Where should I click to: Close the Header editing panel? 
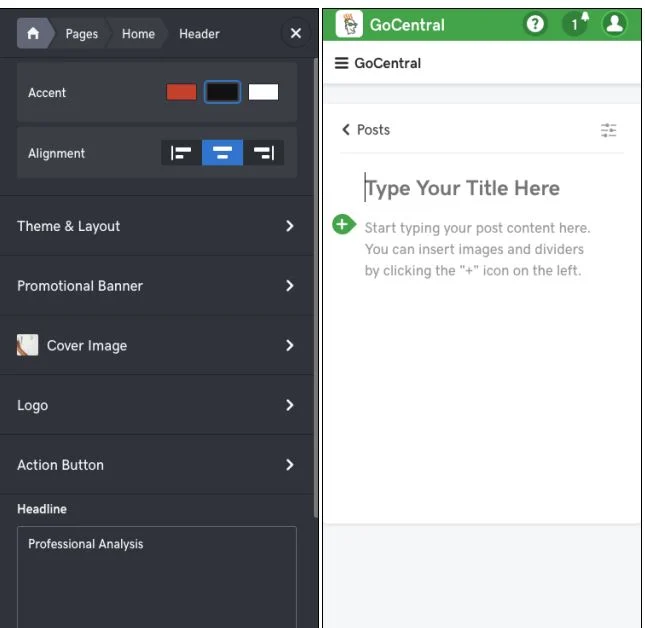click(296, 33)
